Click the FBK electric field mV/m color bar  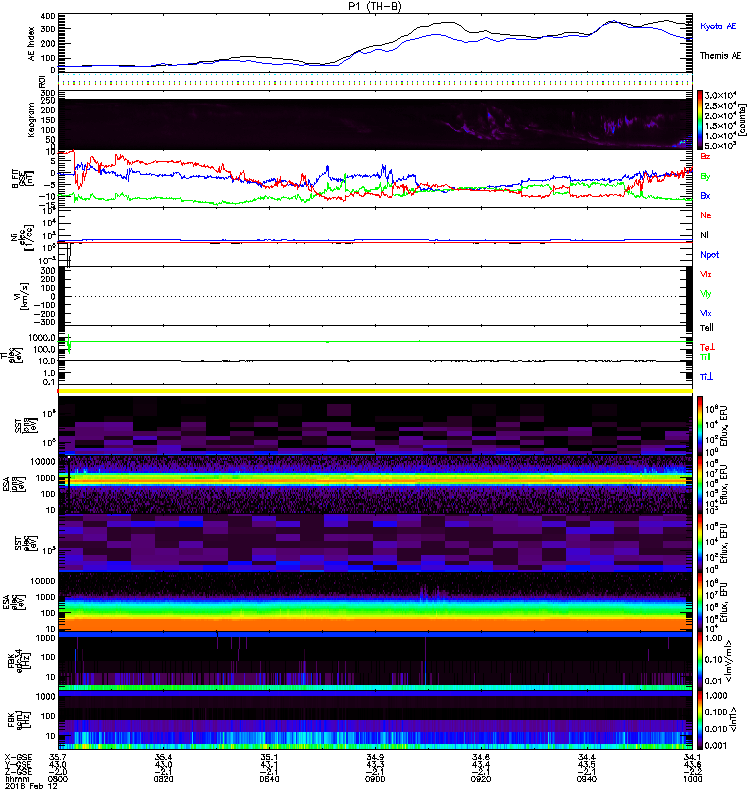pos(700,661)
